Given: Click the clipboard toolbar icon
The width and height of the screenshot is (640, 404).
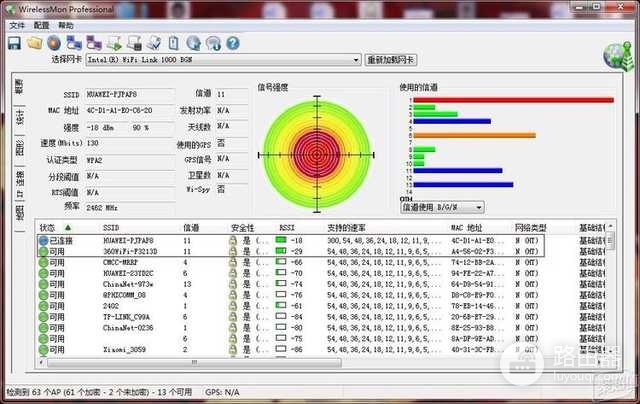Looking at the screenshot, I should click(174, 43).
